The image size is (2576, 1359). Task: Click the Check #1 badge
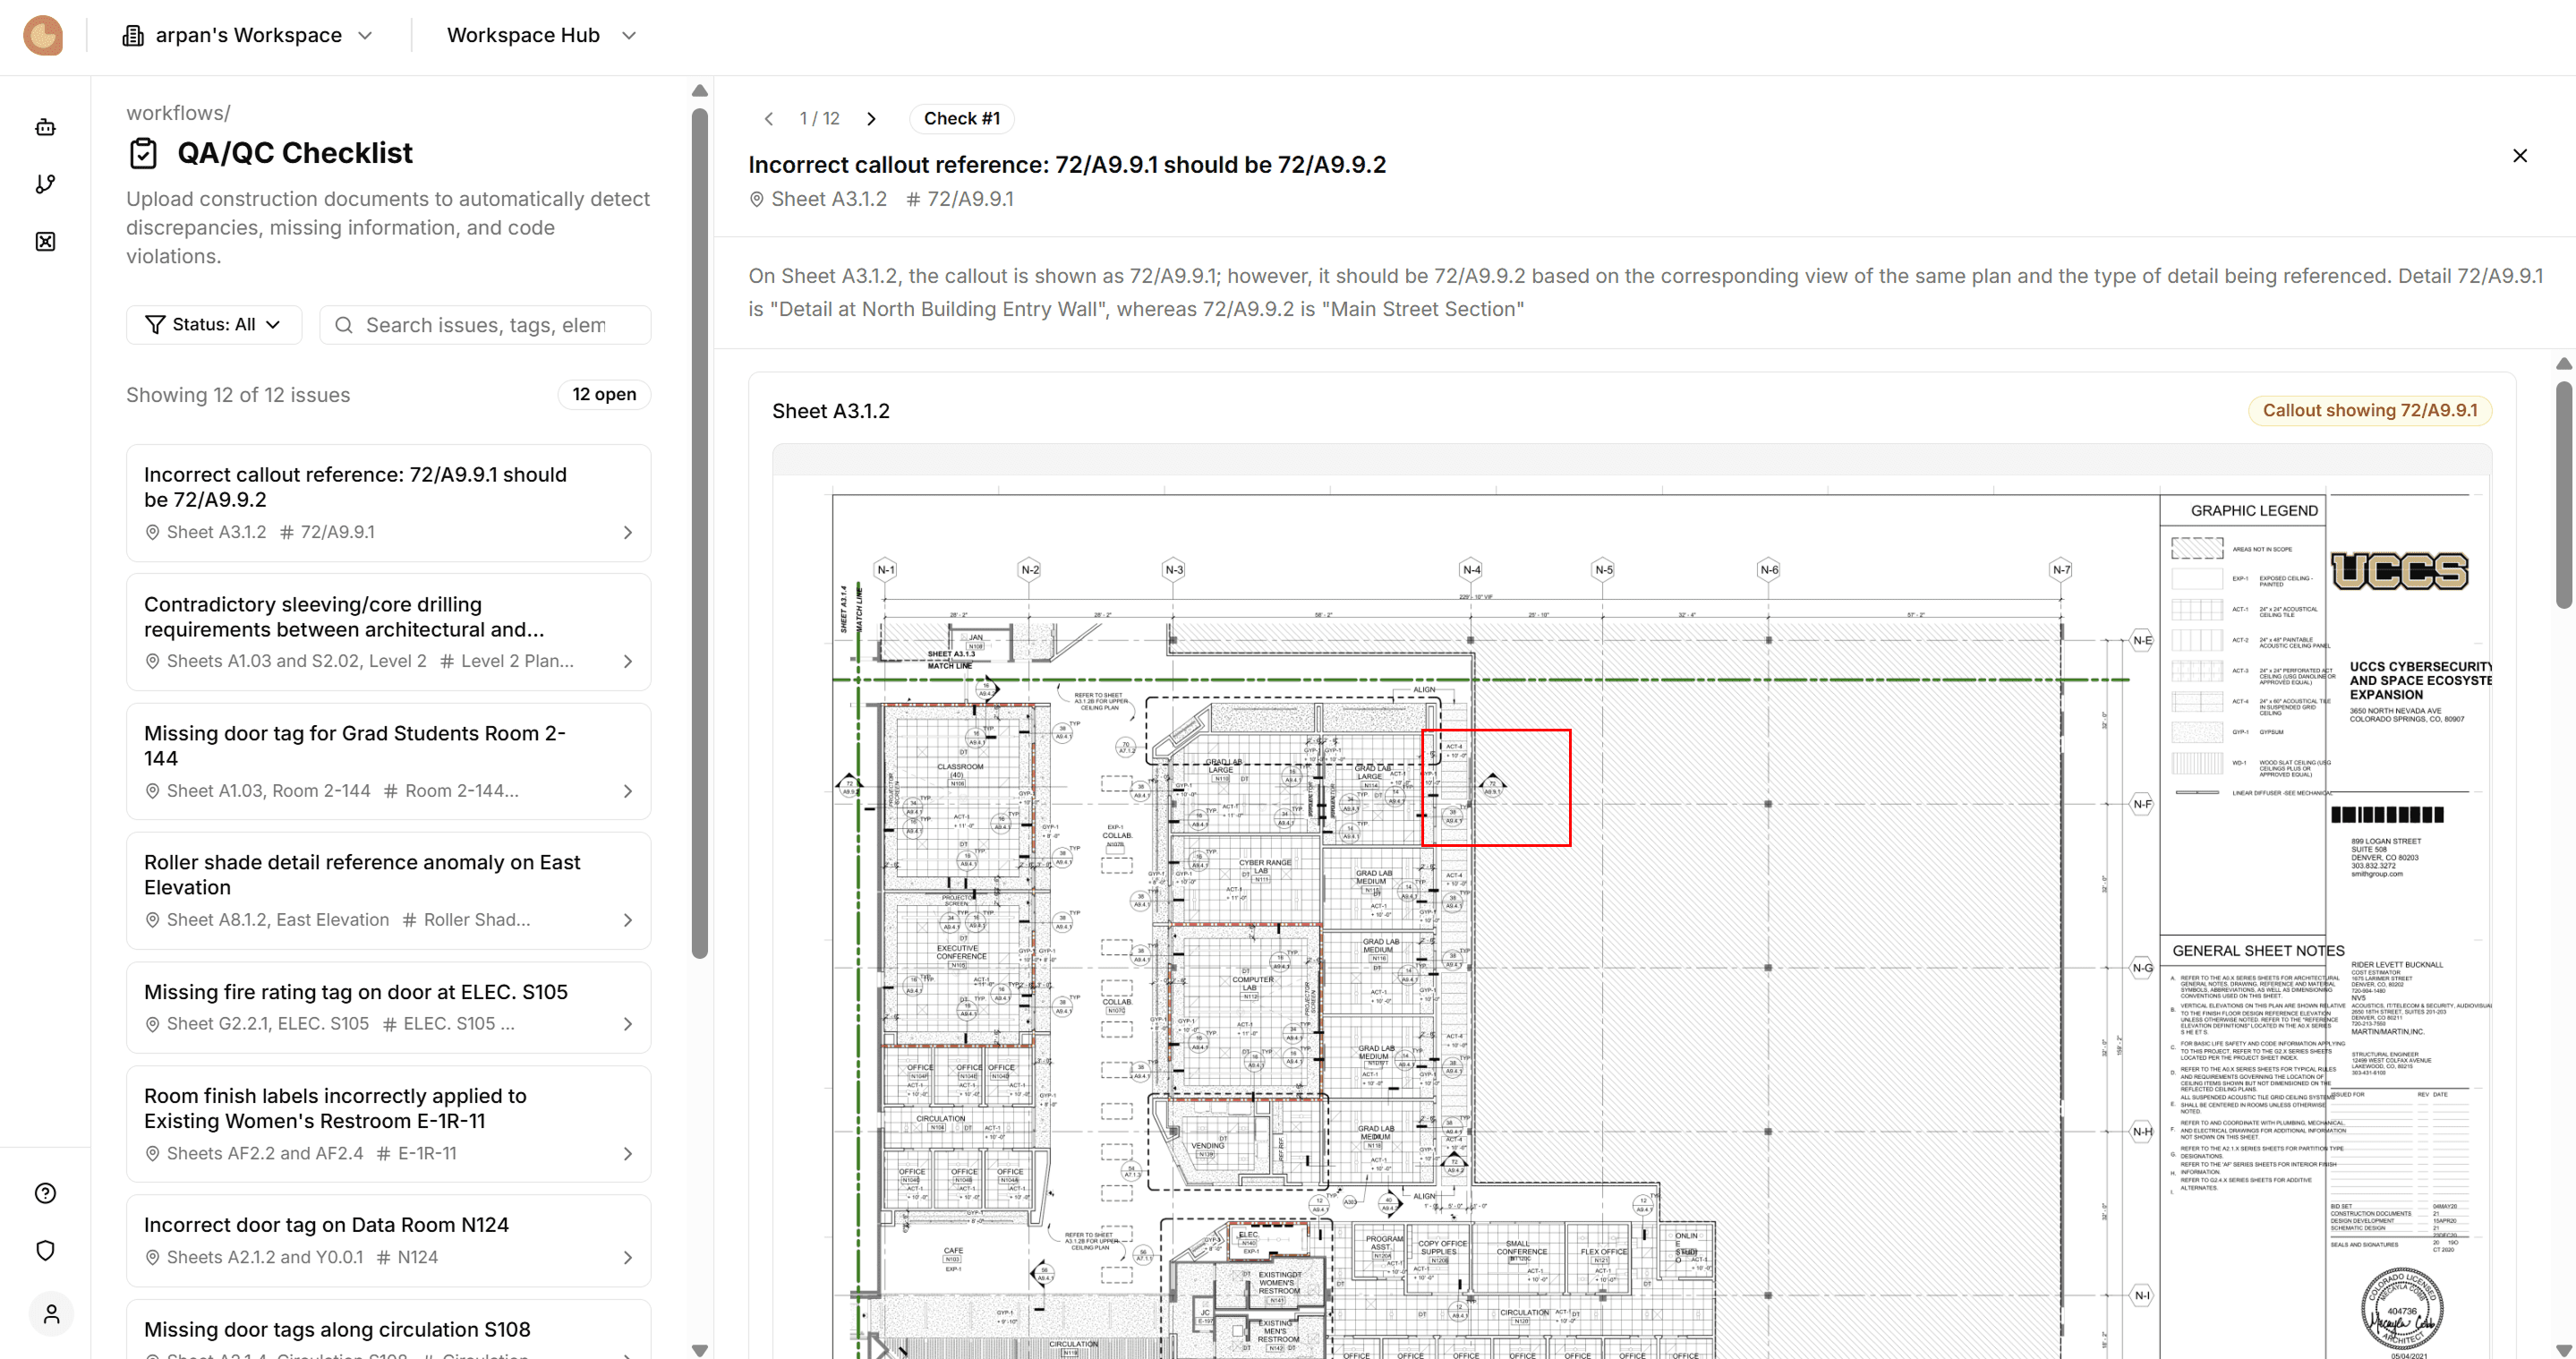[x=961, y=119]
